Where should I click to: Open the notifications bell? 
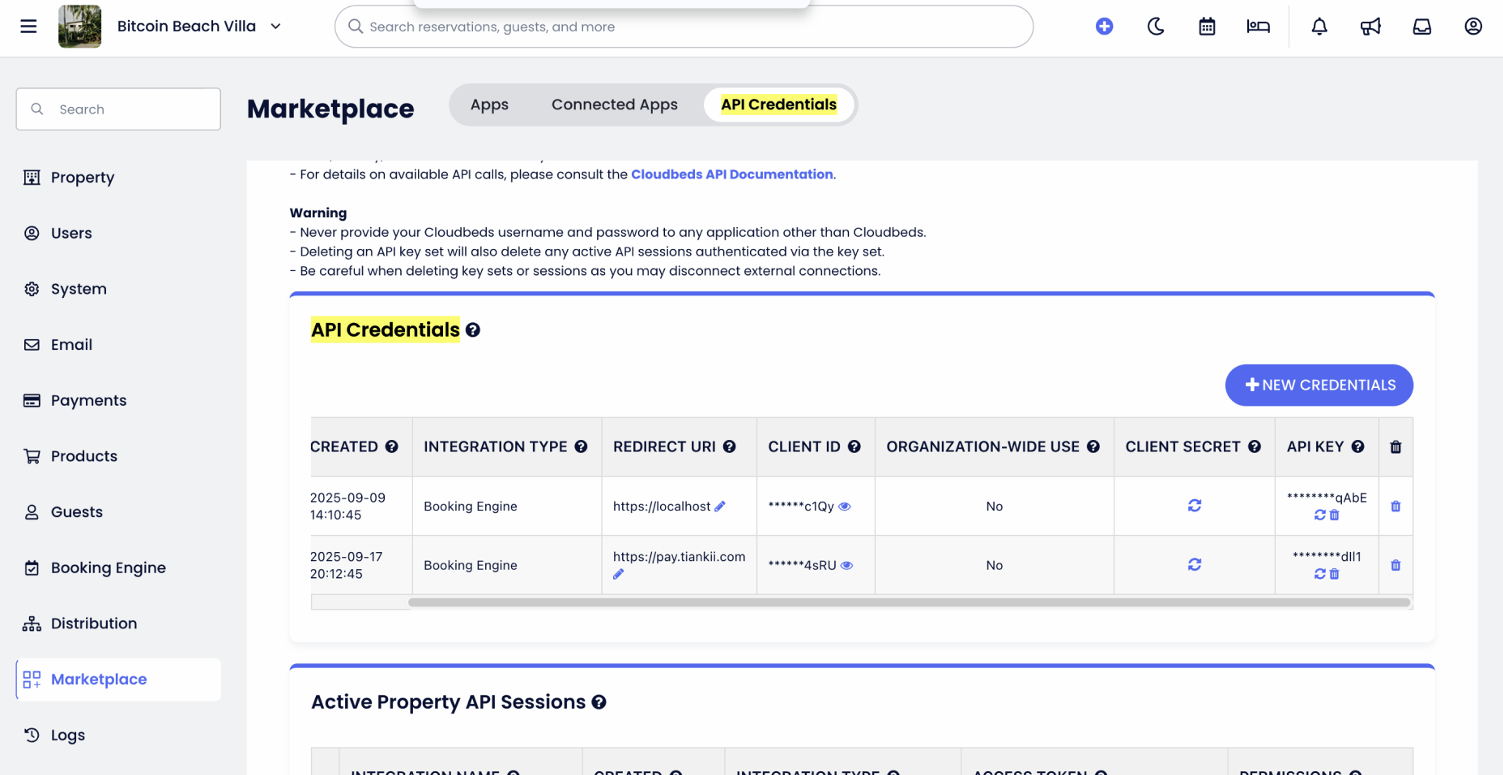pyautogui.click(x=1319, y=26)
